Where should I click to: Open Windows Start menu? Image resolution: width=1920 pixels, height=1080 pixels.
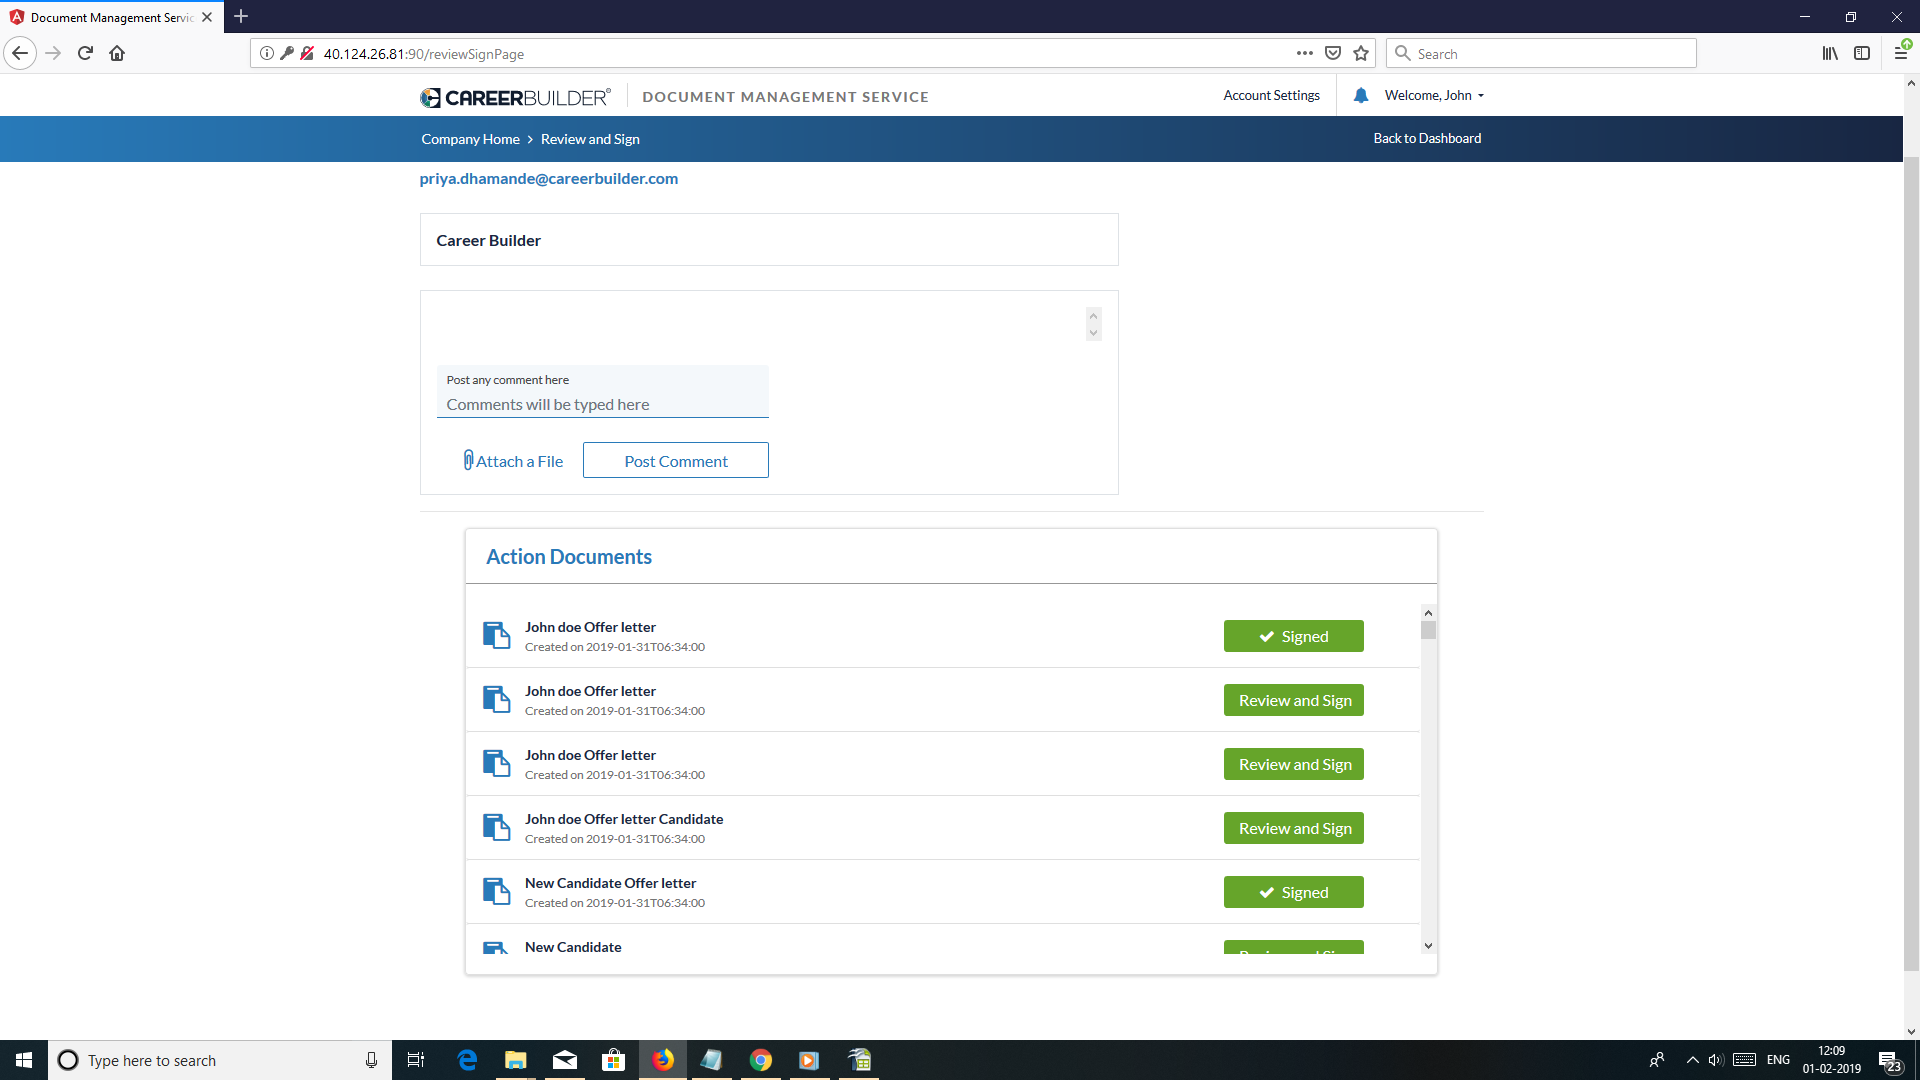pyautogui.click(x=24, y=1060)
